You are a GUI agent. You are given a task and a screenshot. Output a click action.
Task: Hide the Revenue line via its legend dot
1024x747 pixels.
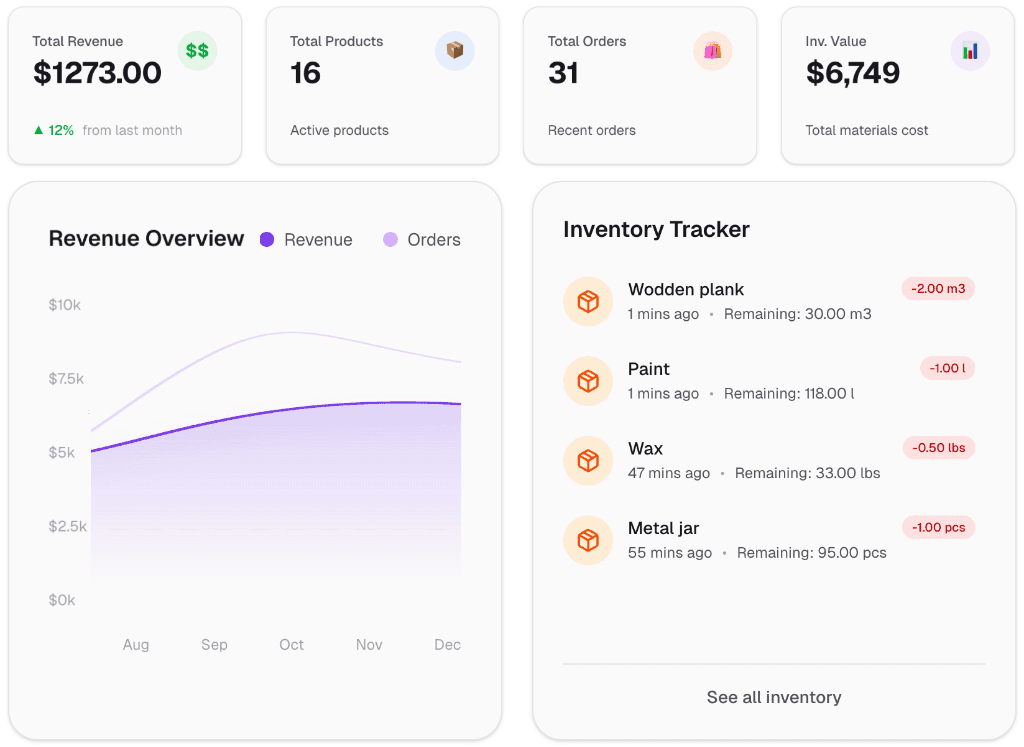click(x=266, y=240)
